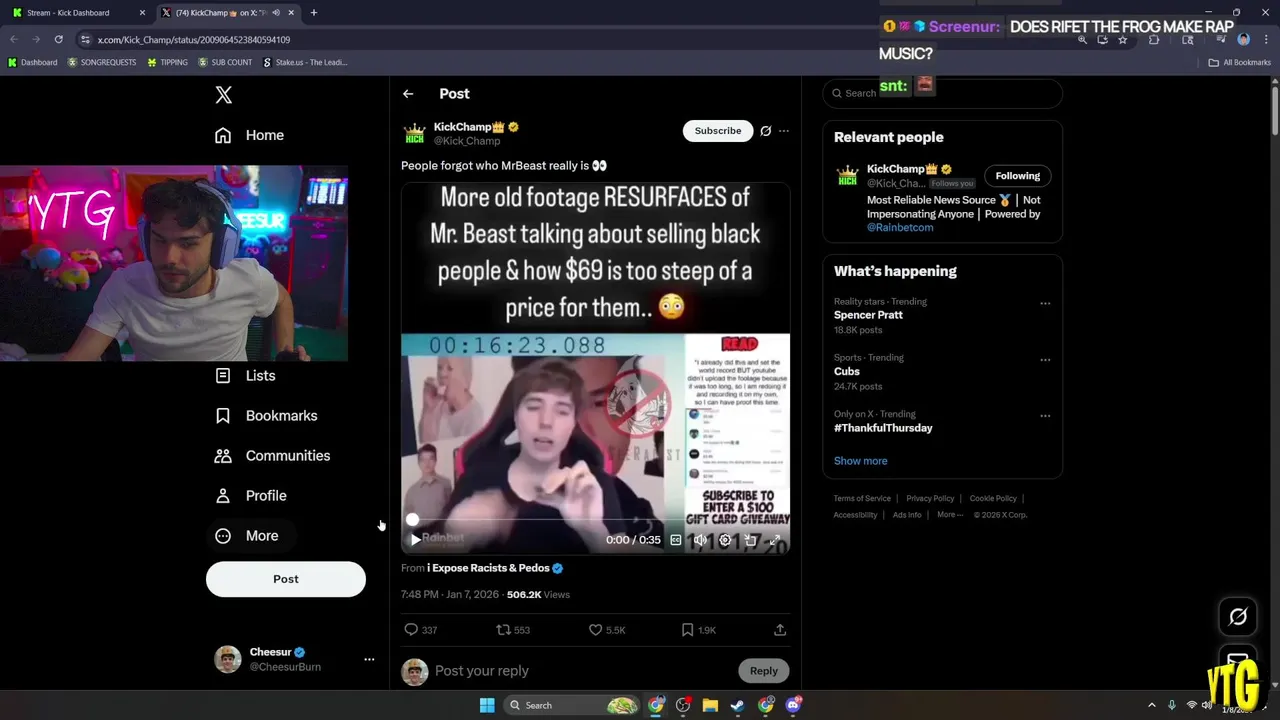
Task: Open Privacy Policy footer link
Action: [930, 499]
